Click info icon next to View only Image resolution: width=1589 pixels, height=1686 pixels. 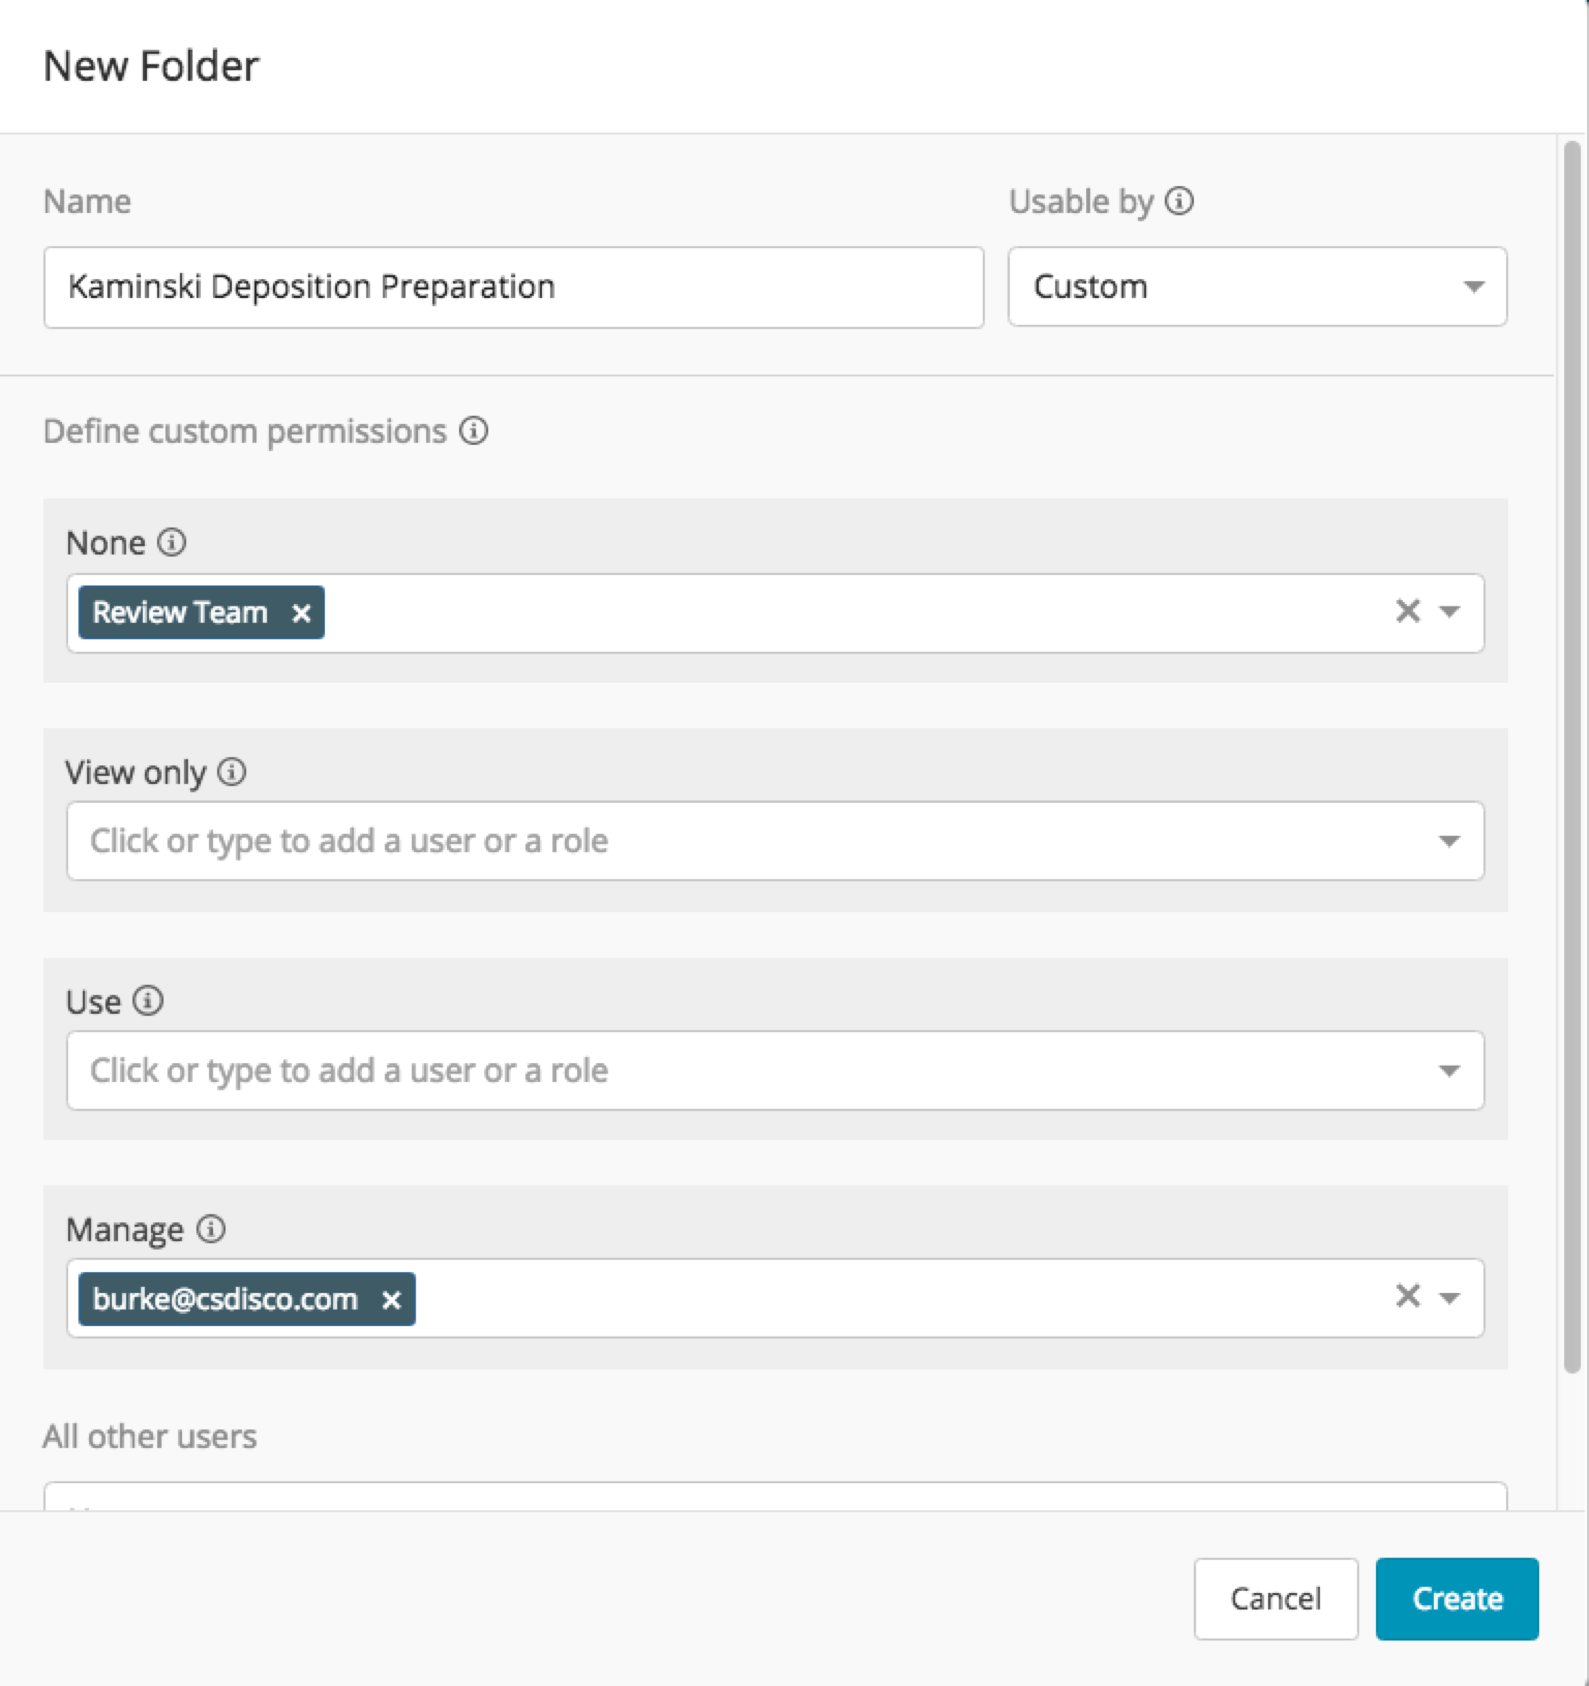pos(232,772)
